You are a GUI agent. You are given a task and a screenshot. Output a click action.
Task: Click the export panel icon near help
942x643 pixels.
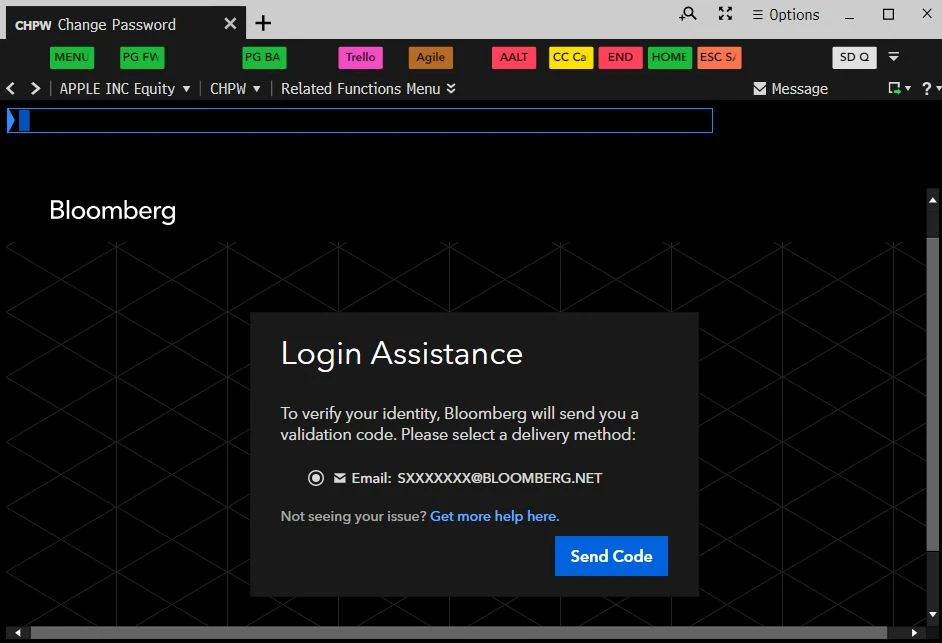tap(896, 89)
